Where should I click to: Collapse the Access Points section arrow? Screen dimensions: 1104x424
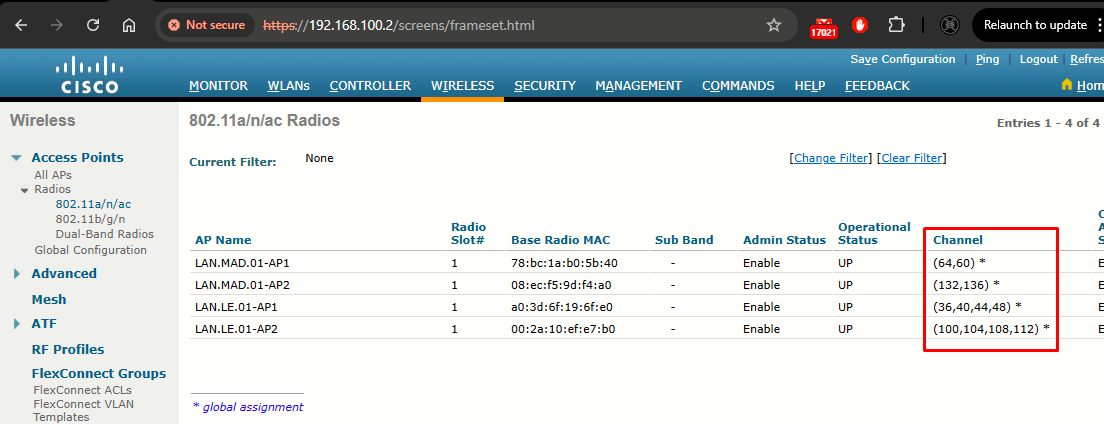click(16, 158)
